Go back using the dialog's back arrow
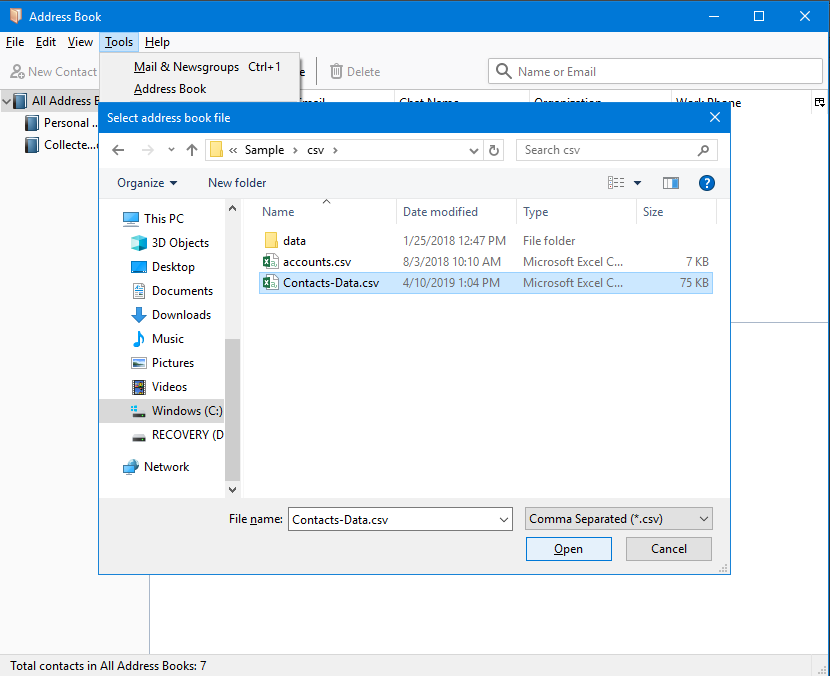Screen dimensions: 830x676 (x=118, y=150)
